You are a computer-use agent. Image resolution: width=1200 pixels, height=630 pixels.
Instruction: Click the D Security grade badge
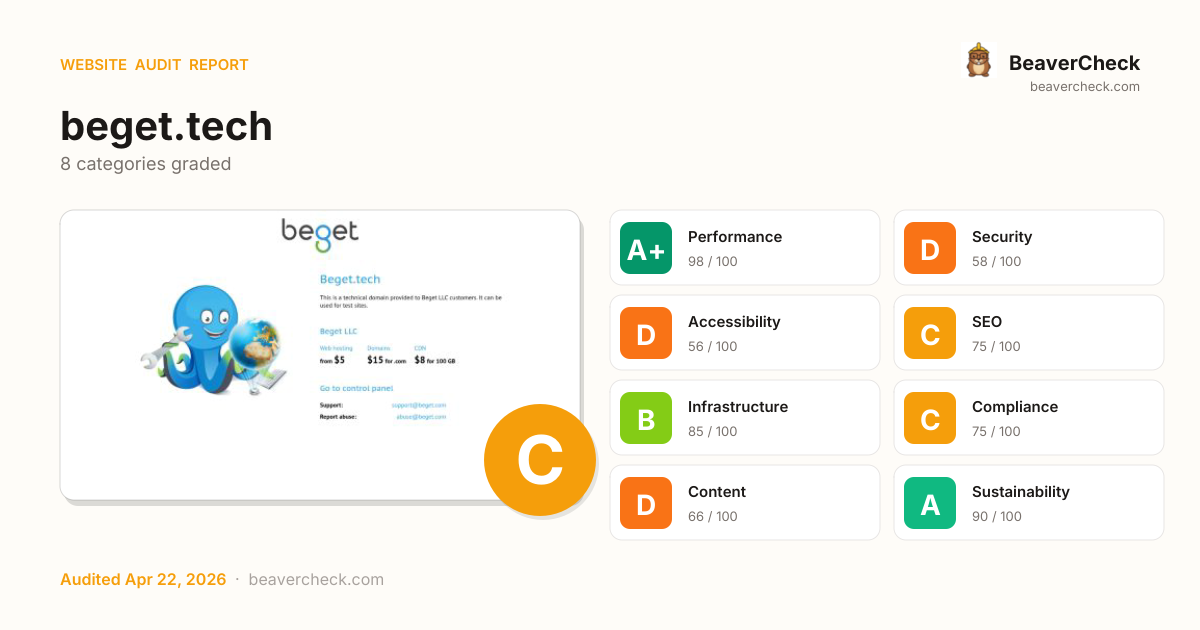930,248
